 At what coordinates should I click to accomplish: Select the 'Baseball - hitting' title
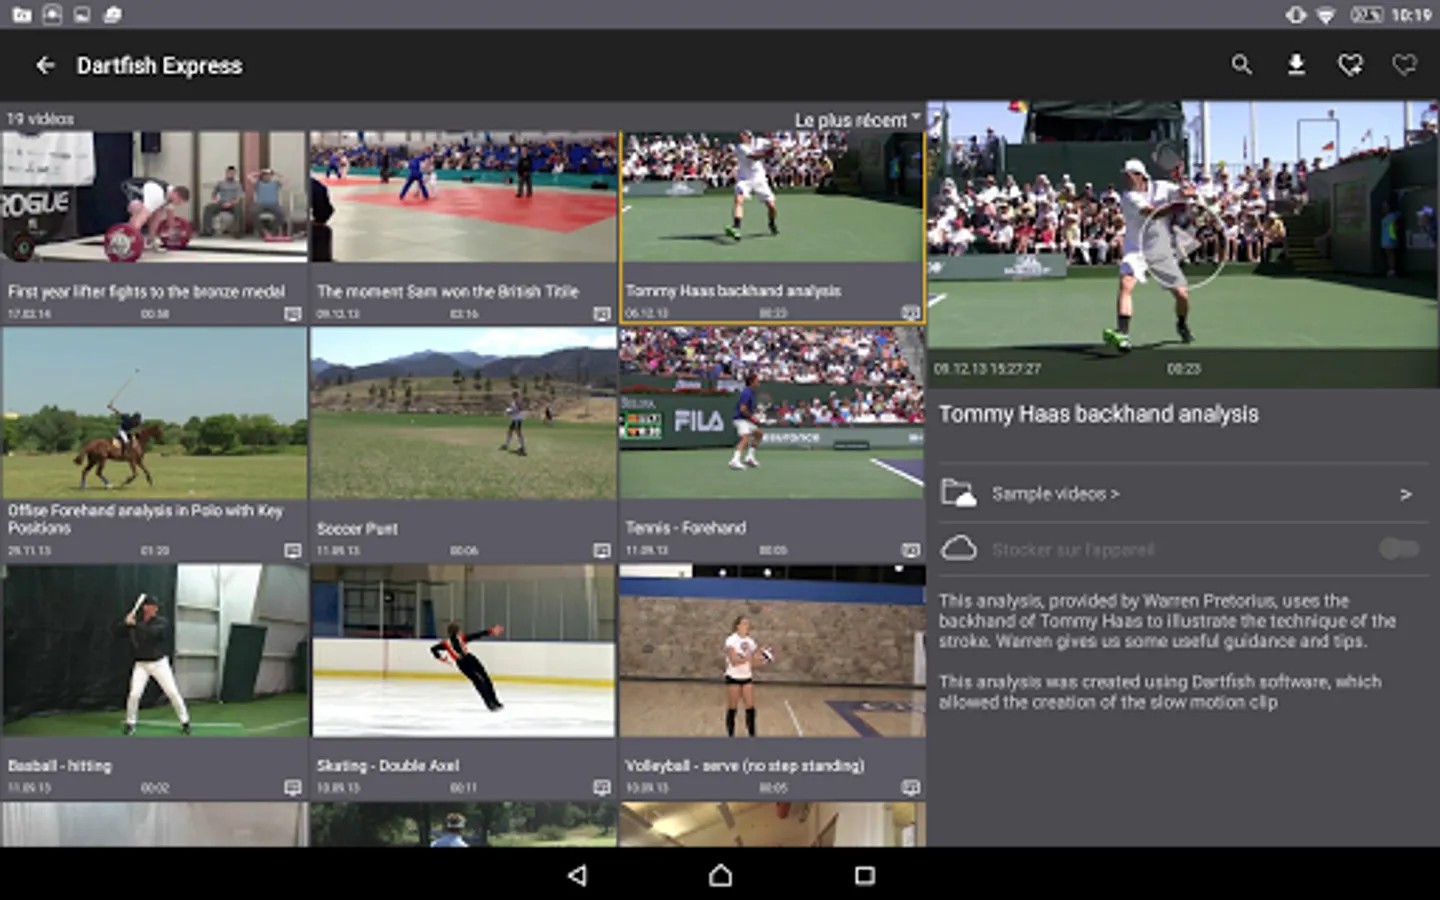pyautogui.click(x=59, y=766)
